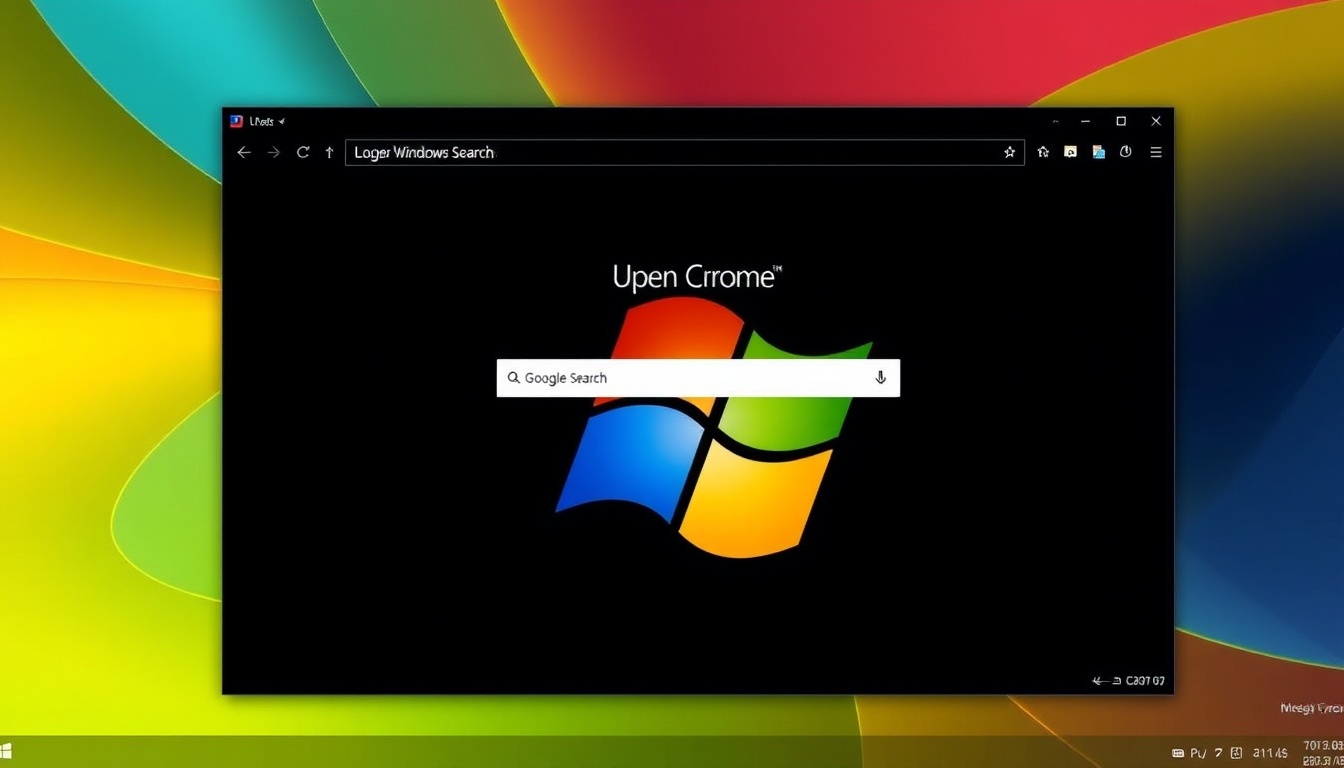This screenshot has width=1344, height=768.
Task: Open the hamburger menu in the browser
Action: (x=1156, y=152)
